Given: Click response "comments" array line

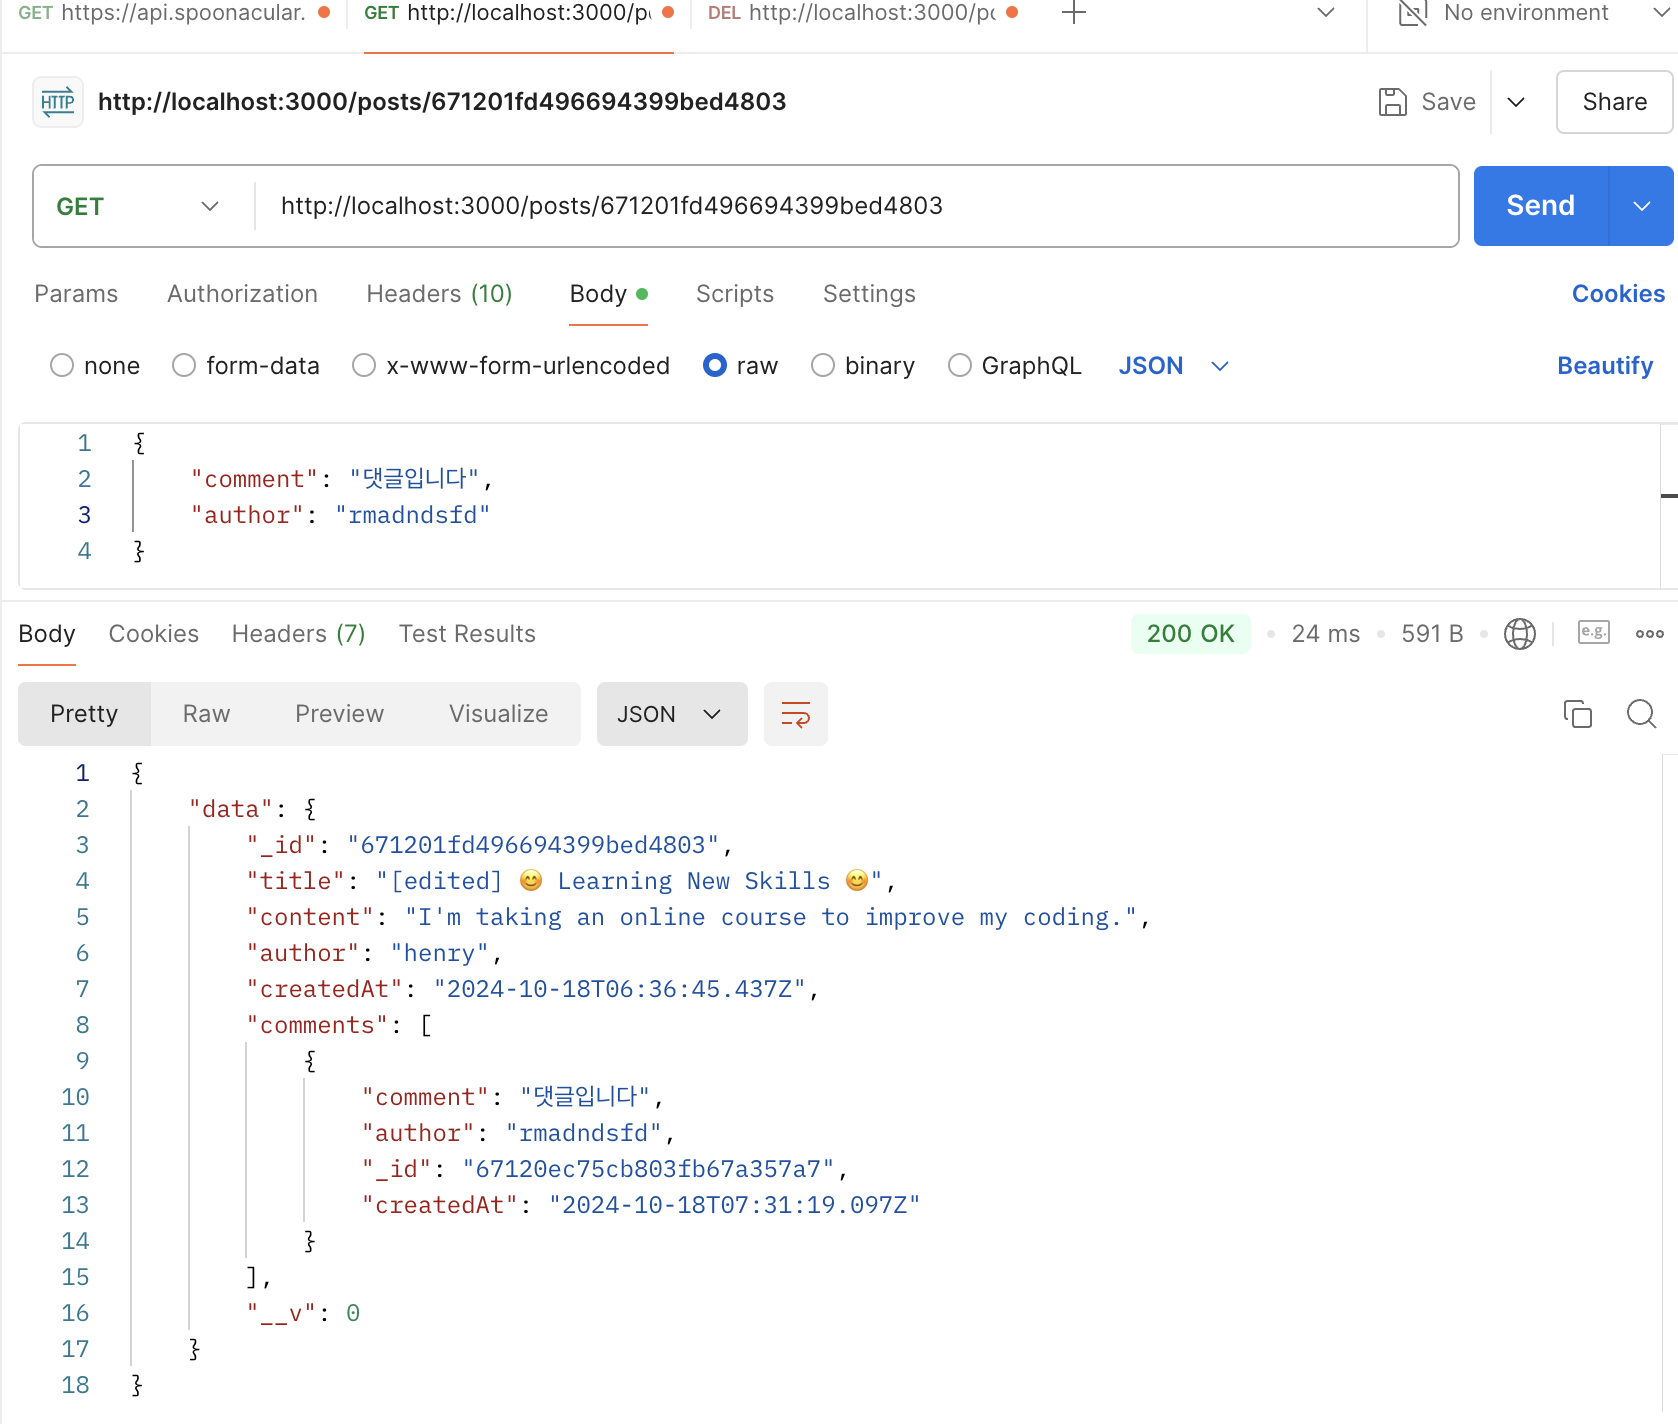Looking at the screenshot, I should pos(339,1025).
